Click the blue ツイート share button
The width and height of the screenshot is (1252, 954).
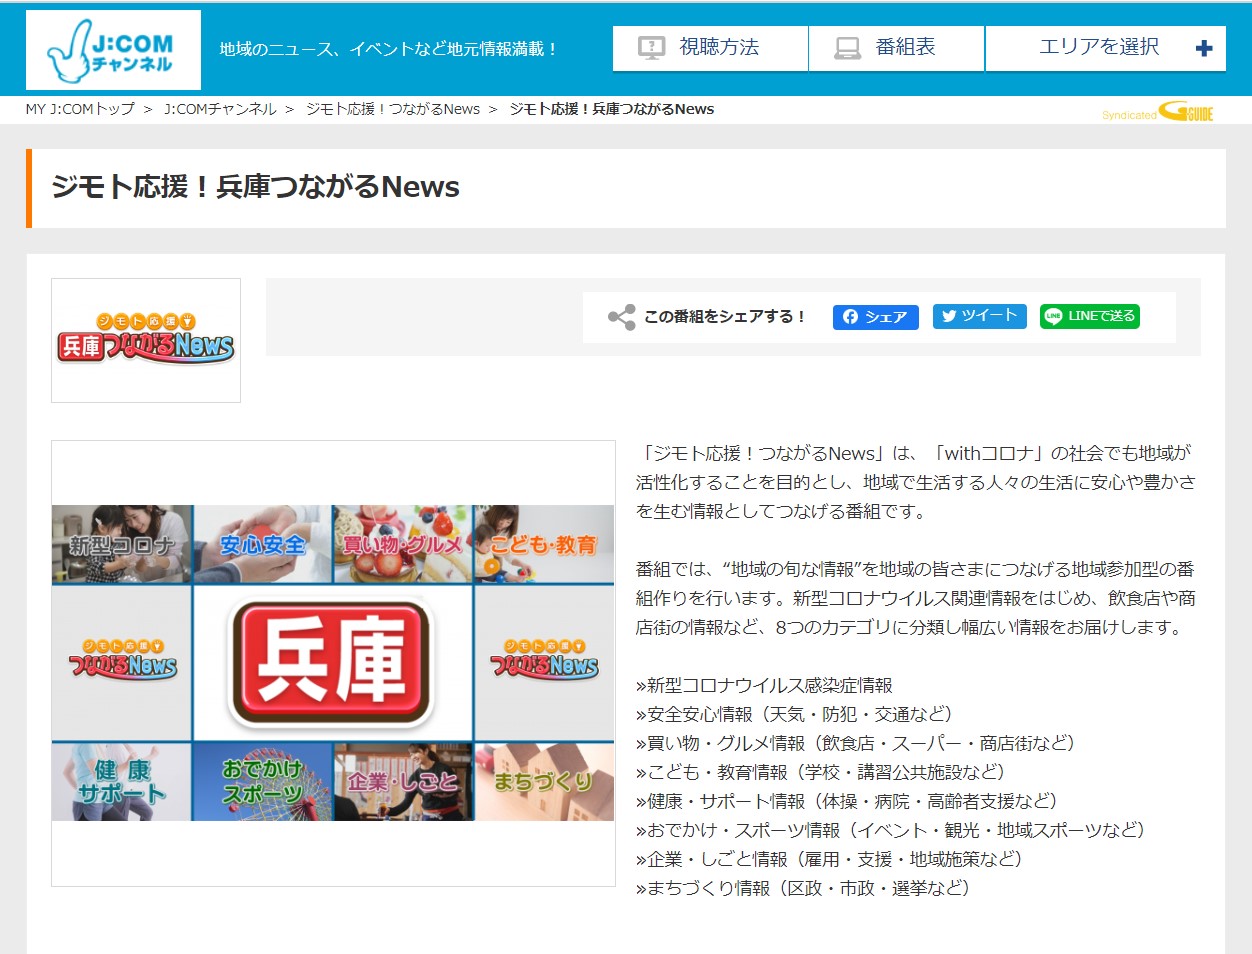click(x=979, y=316)
